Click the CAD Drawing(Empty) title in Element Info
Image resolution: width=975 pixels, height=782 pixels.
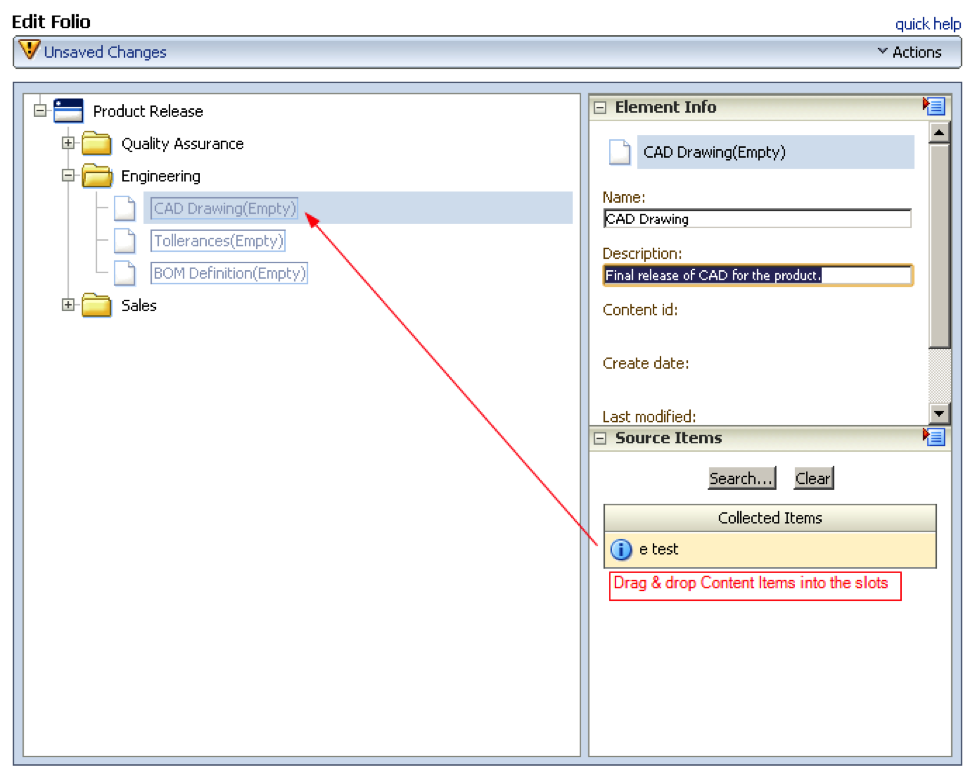(714, 152)
